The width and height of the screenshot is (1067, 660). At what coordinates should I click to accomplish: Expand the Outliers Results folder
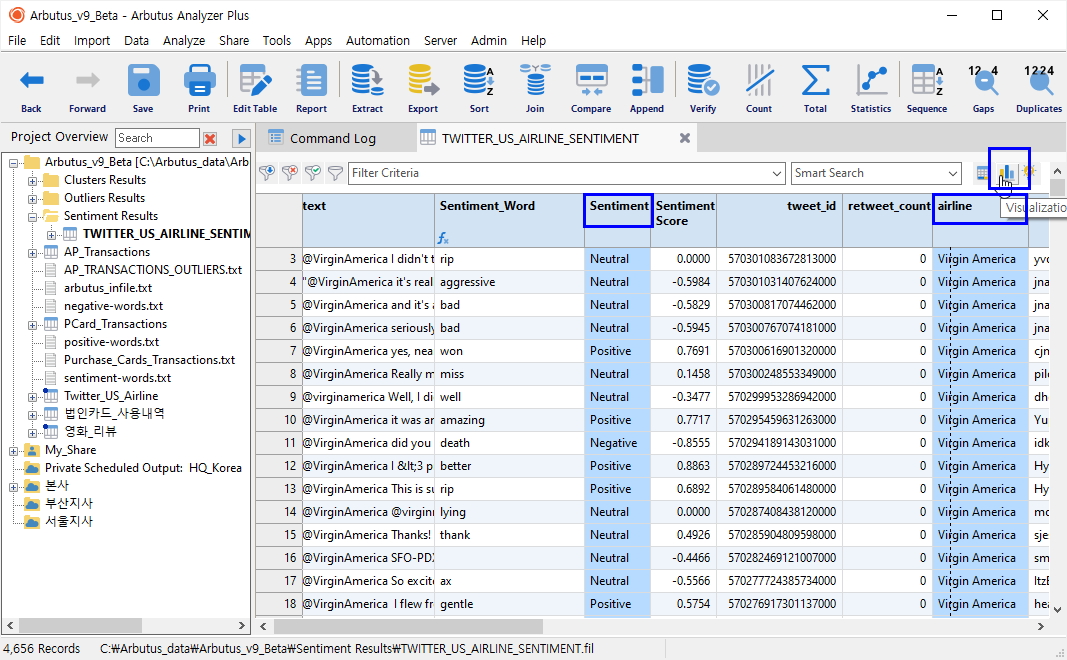pos(33,199)
